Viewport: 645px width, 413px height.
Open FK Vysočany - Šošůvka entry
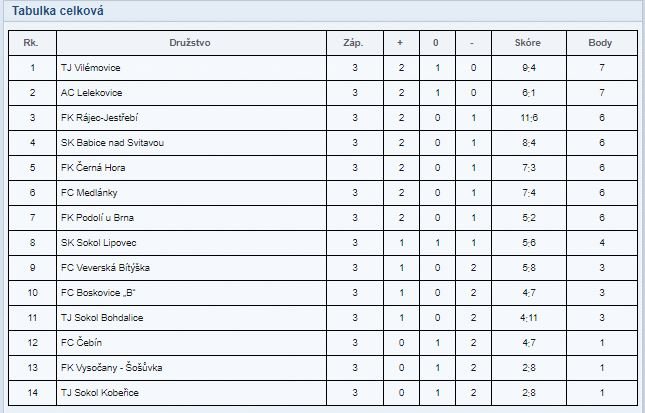point(111,368)
